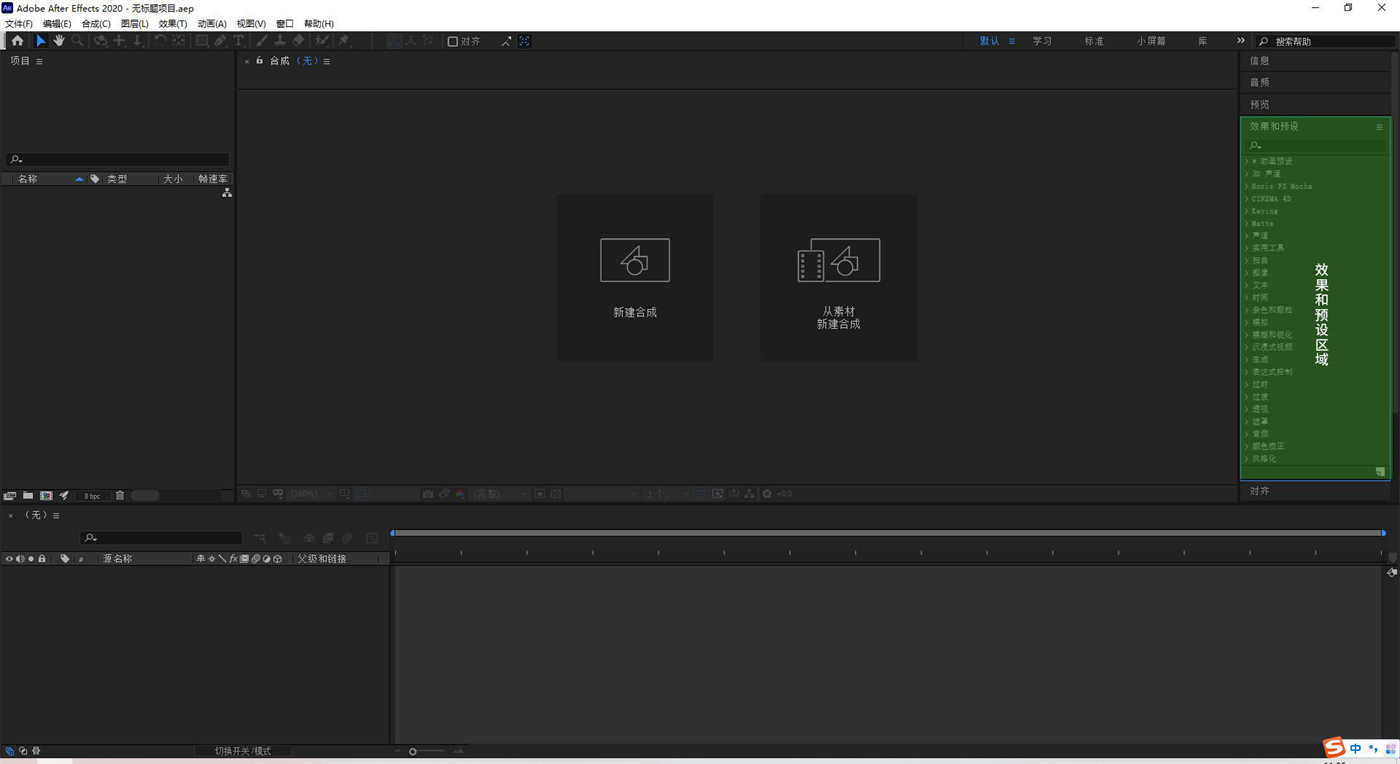Click 切换开关/模式 toggle at timeline bottom
Image resolution: width=1400 pixels, height=764 pixels.
(x=243, y=751)
